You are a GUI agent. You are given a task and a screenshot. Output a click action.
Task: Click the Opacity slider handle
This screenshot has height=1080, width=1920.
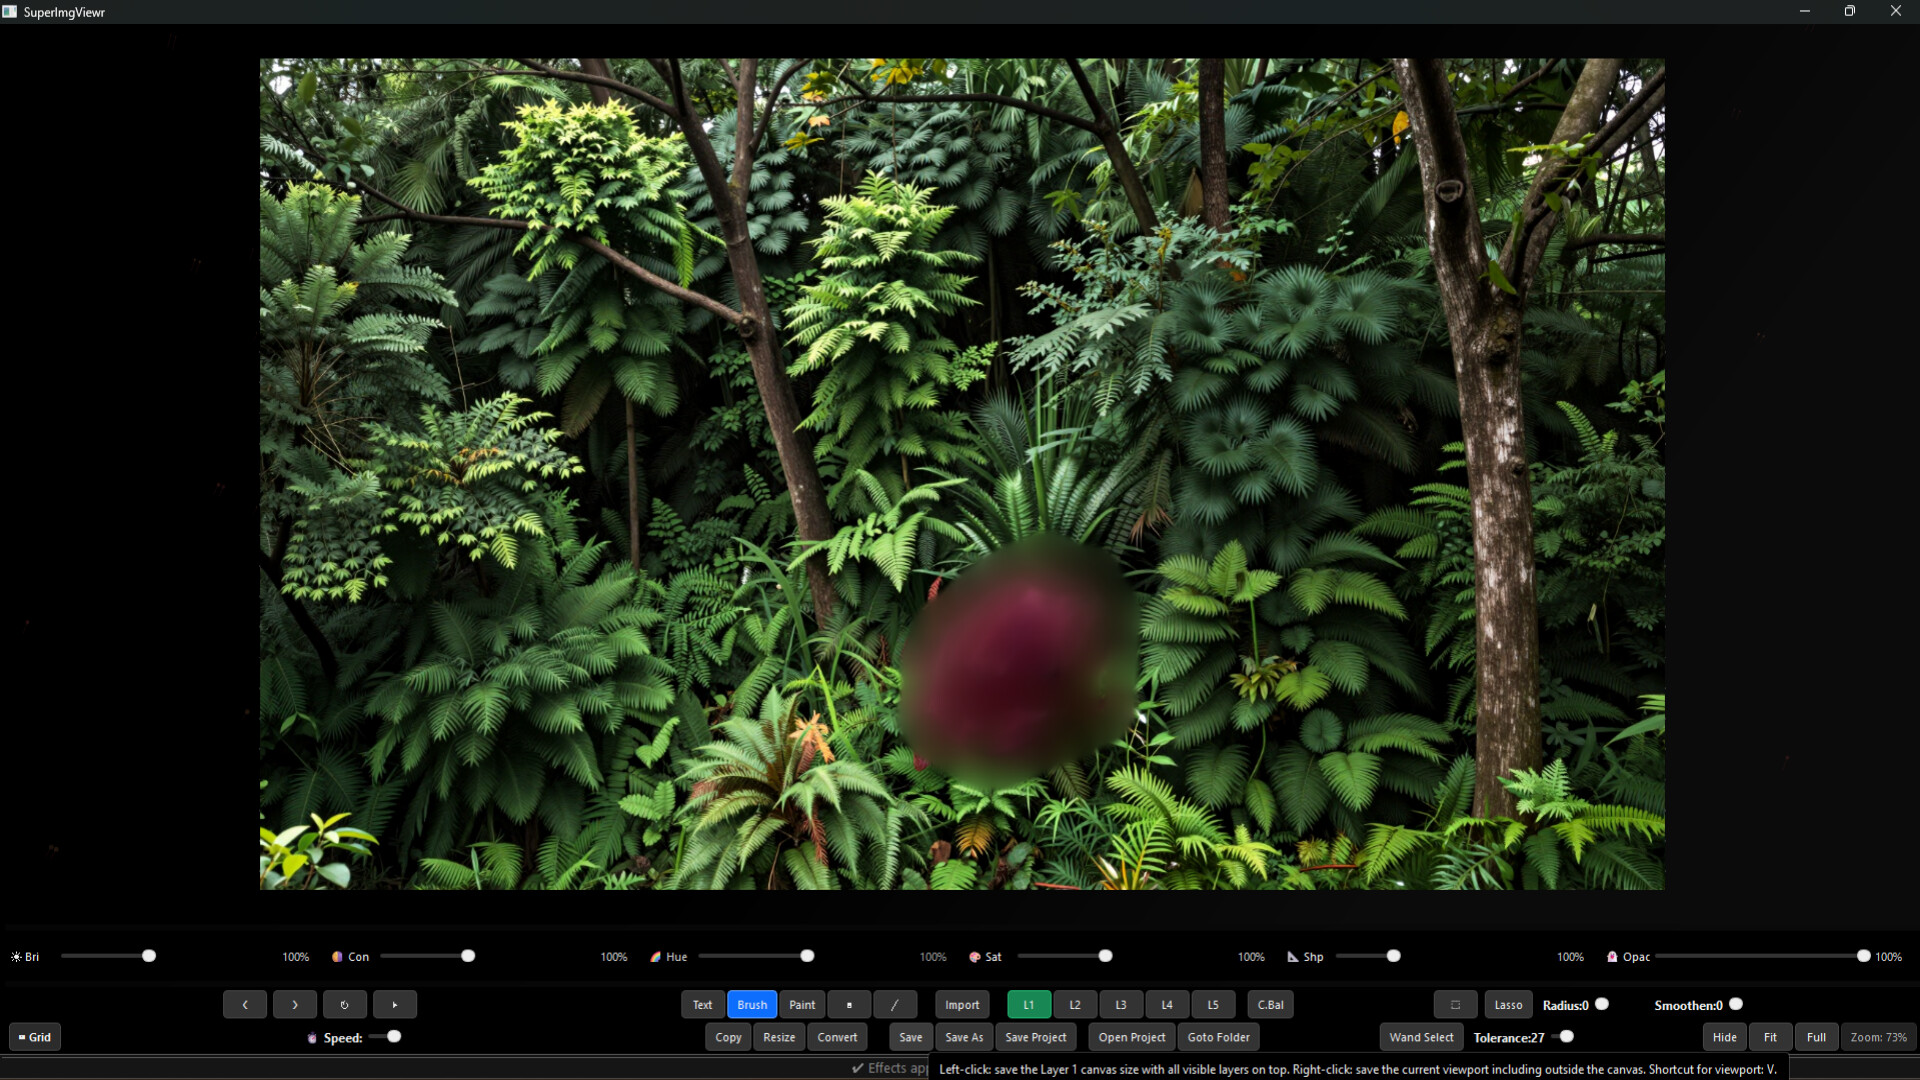(x=1863, y=956)
